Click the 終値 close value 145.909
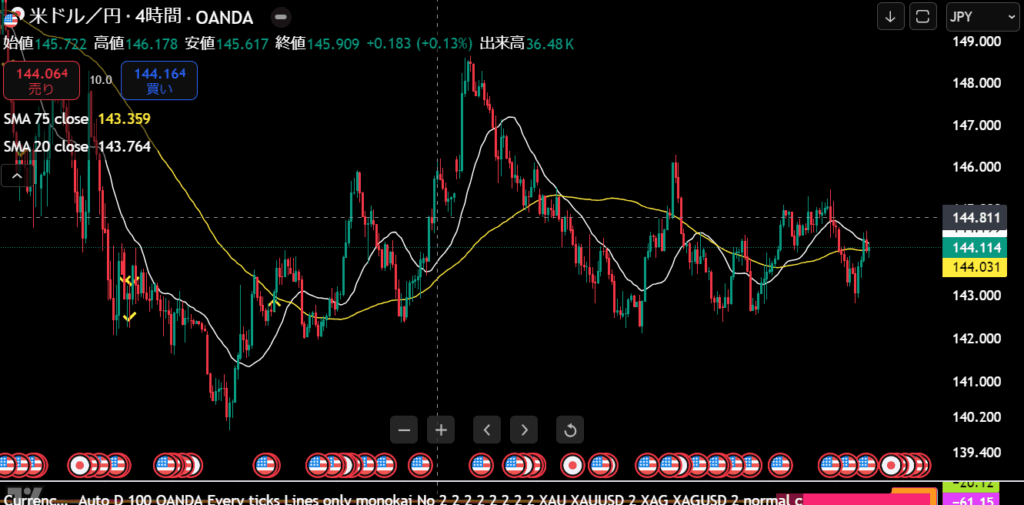 (332, 44)
